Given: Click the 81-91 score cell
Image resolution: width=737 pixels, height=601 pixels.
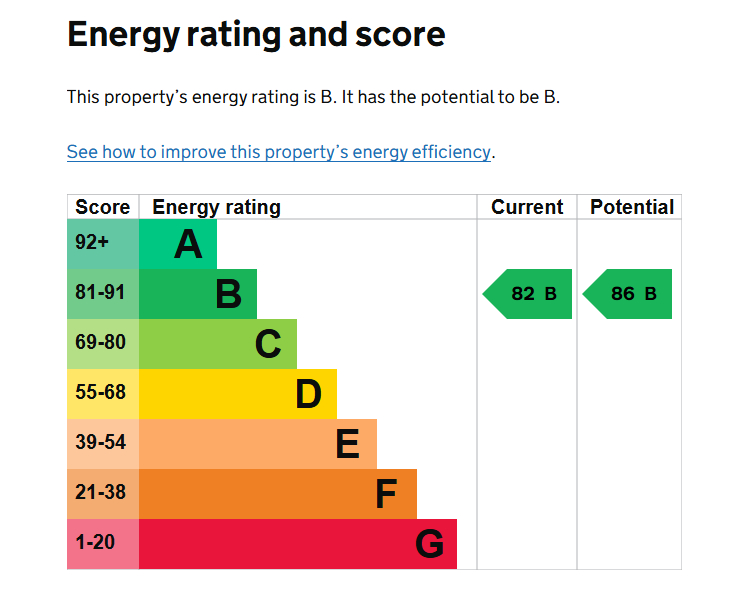Looking at the screenshot, I should 103,294.
